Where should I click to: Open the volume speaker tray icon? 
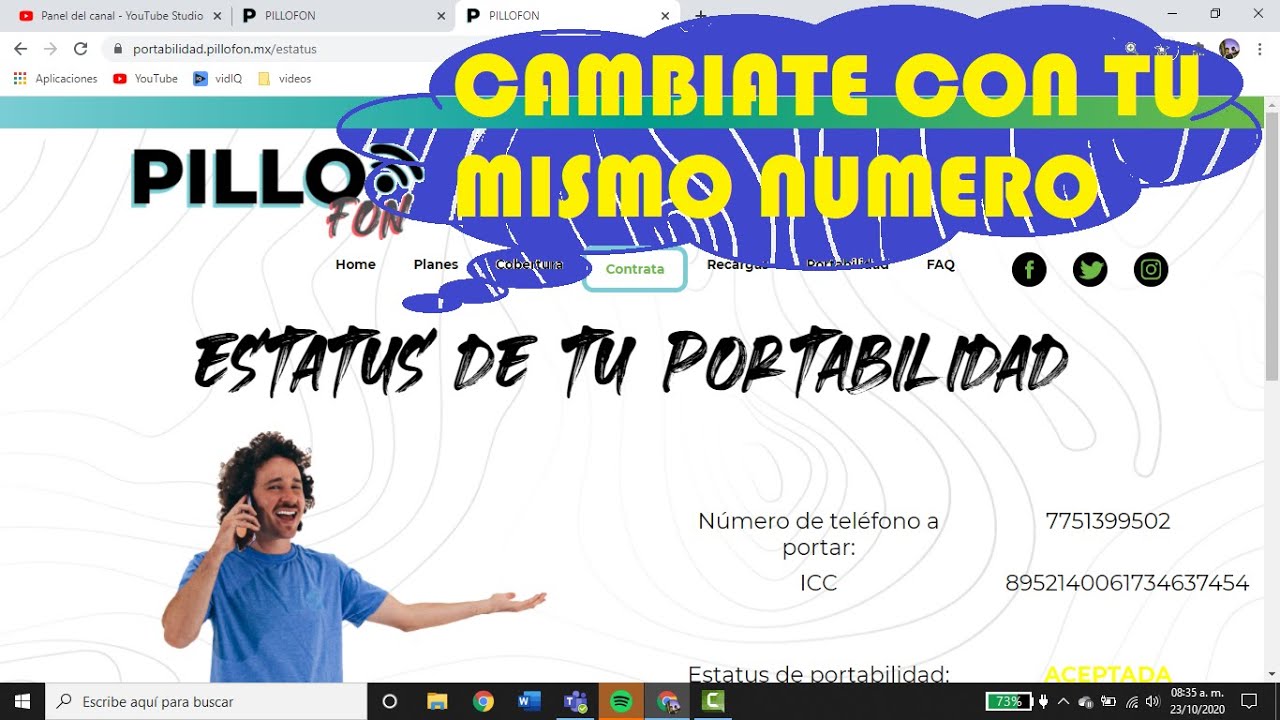point(1153,701)
